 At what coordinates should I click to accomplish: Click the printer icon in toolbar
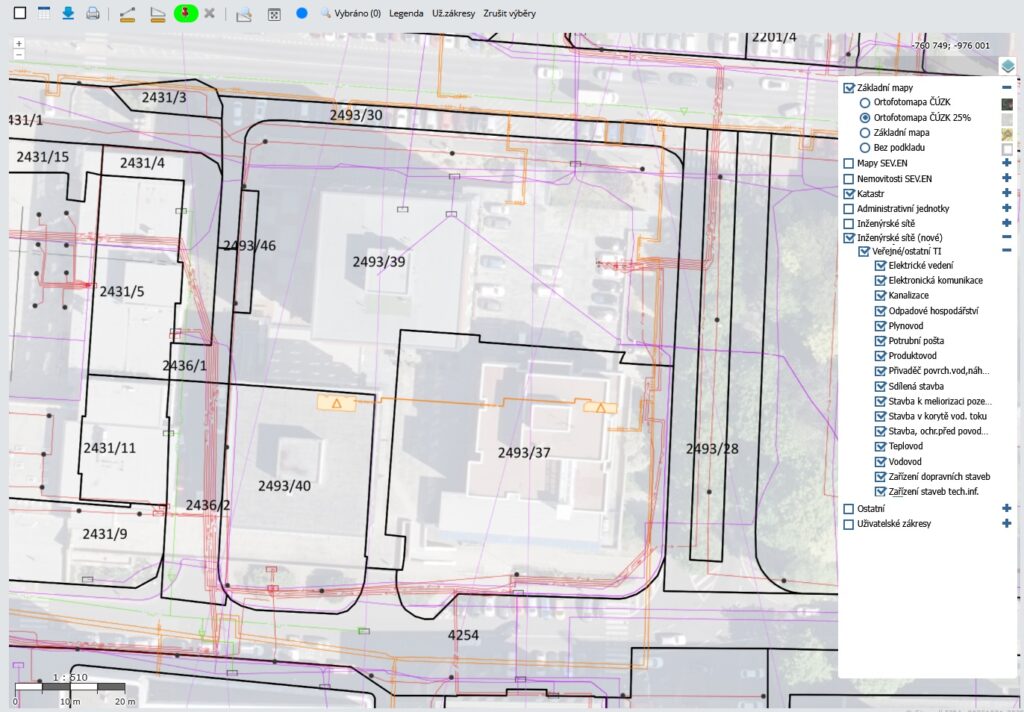click(x=92, y=14)
